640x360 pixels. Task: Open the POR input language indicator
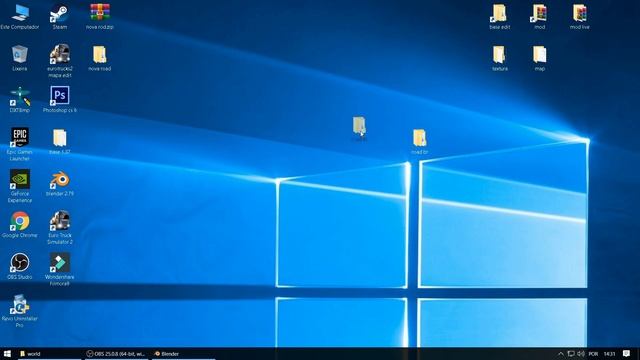[593, 354]
